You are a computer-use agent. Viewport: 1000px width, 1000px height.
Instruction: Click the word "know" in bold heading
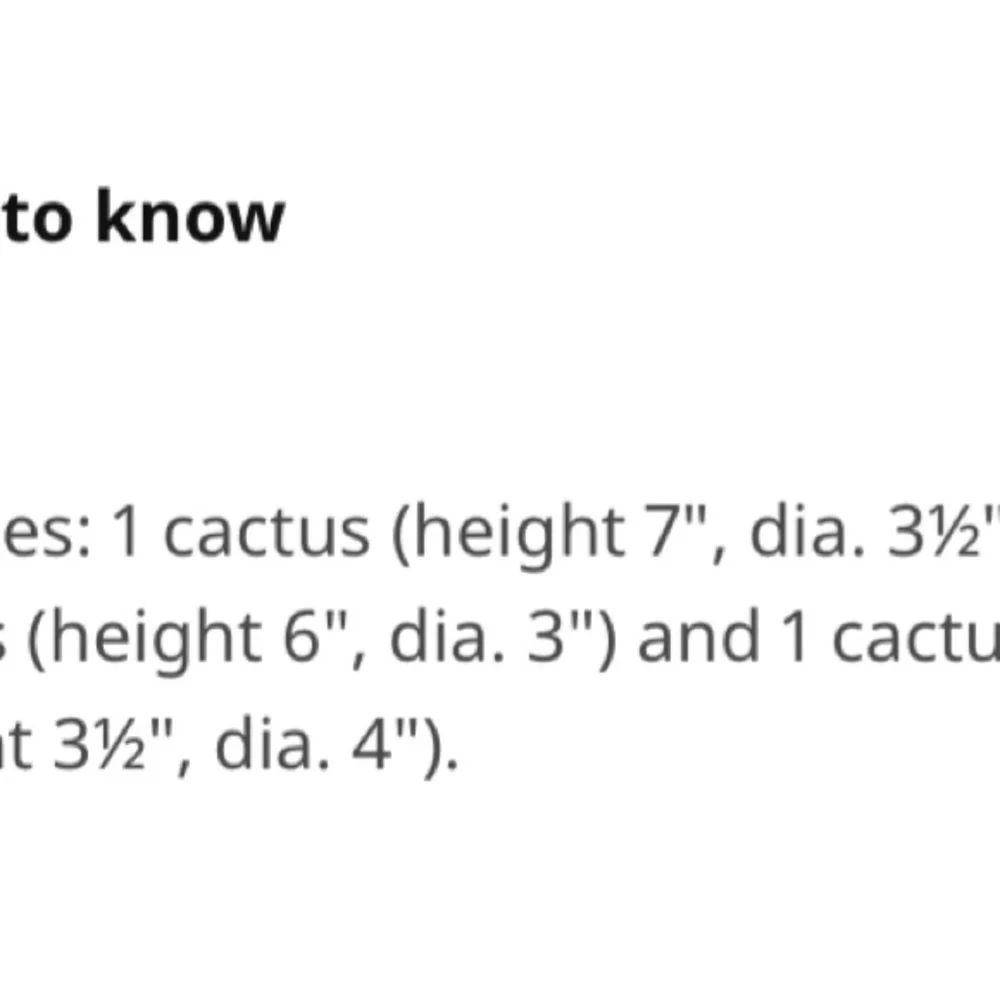[x=190, y=216]
